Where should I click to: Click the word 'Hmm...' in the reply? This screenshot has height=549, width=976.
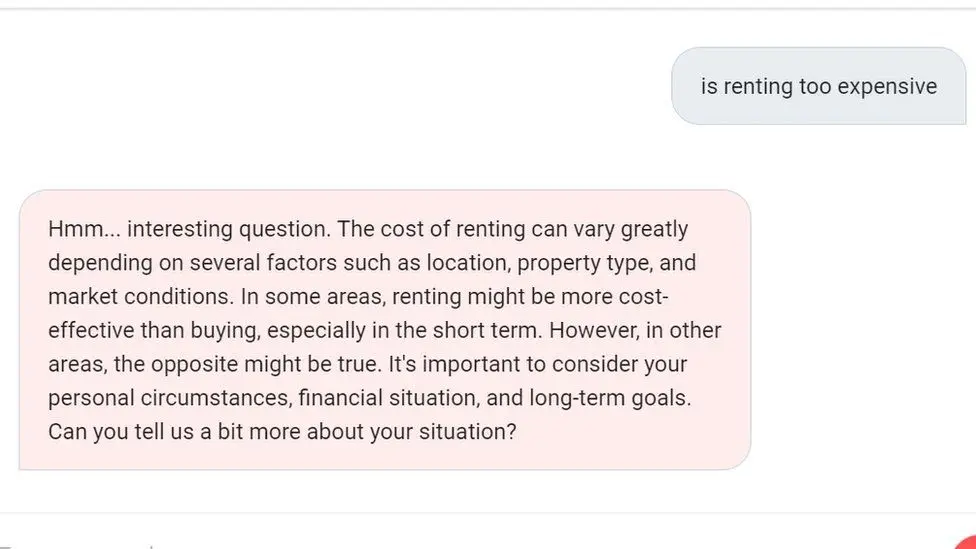coord(84,229)
